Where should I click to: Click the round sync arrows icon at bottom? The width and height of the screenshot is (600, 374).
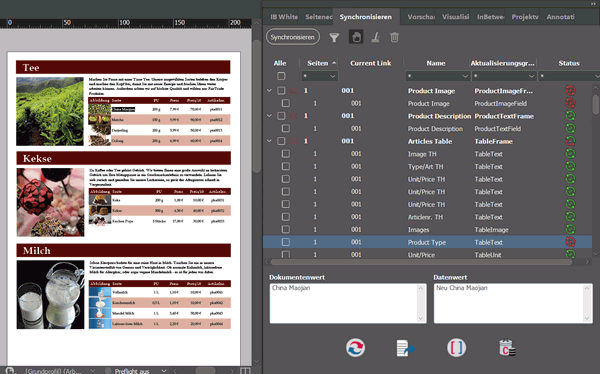[x=355, y=348]
